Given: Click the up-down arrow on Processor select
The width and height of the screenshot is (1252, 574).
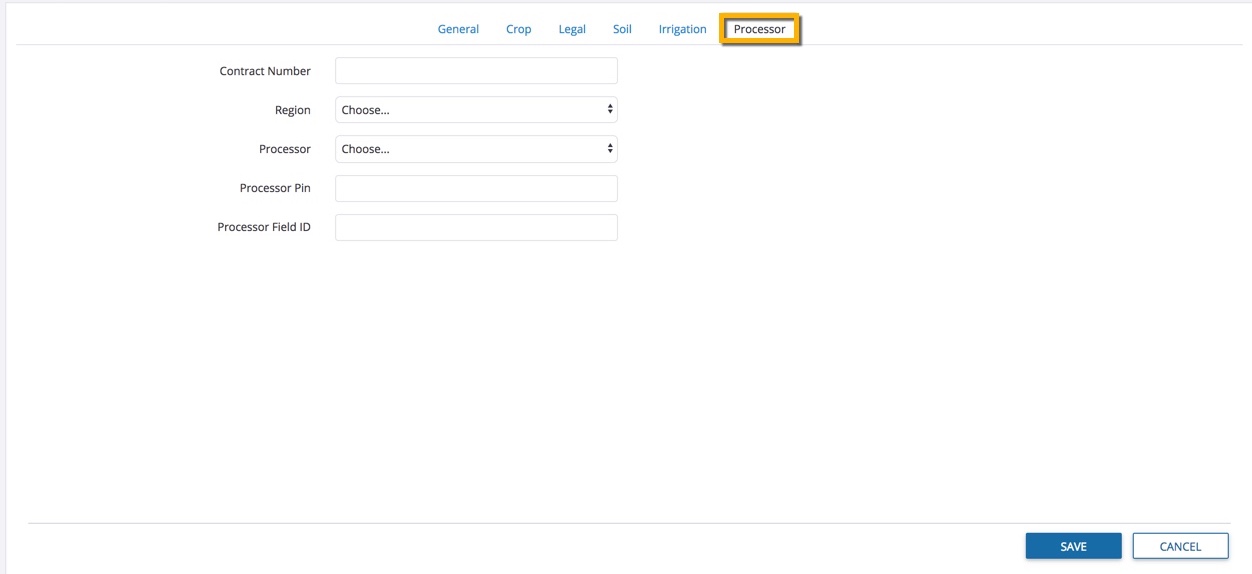Looking at the screenshot, I should point(610,149).
